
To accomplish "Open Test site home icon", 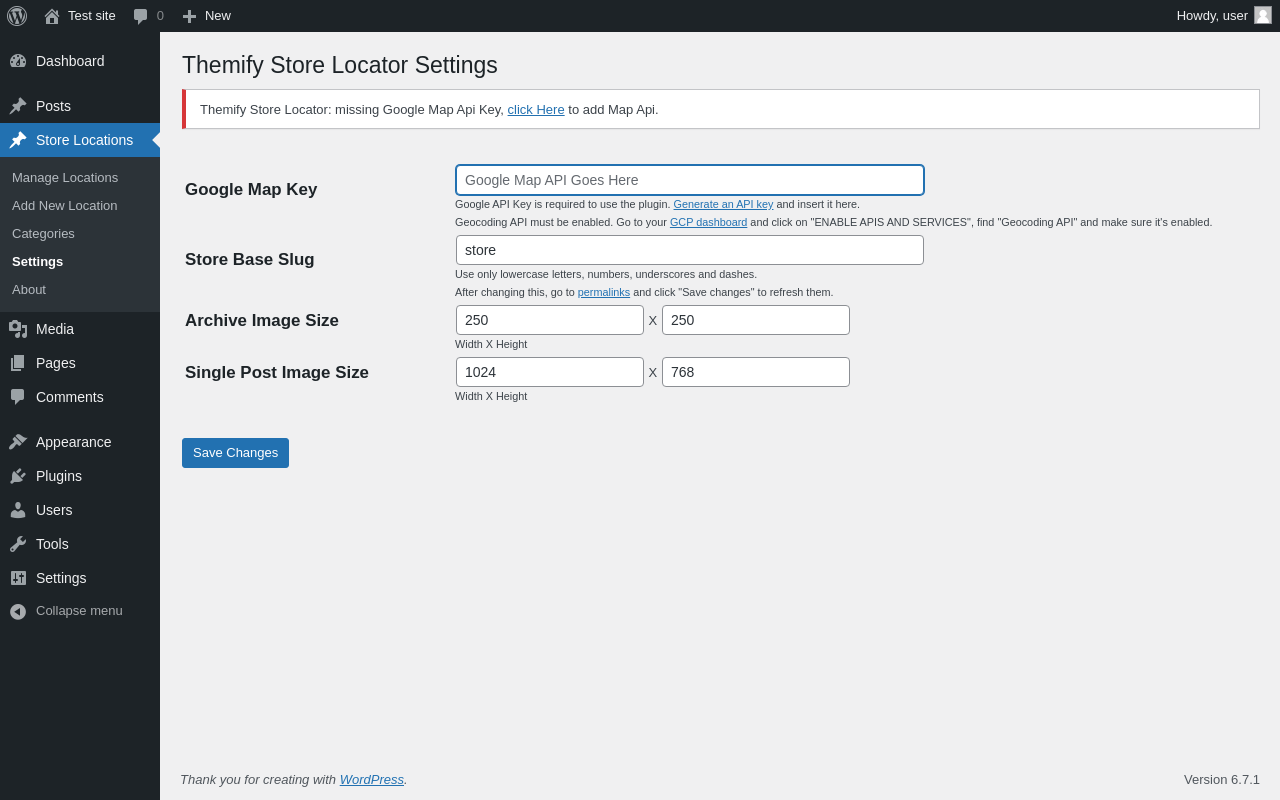I will (x=52, y=16).
